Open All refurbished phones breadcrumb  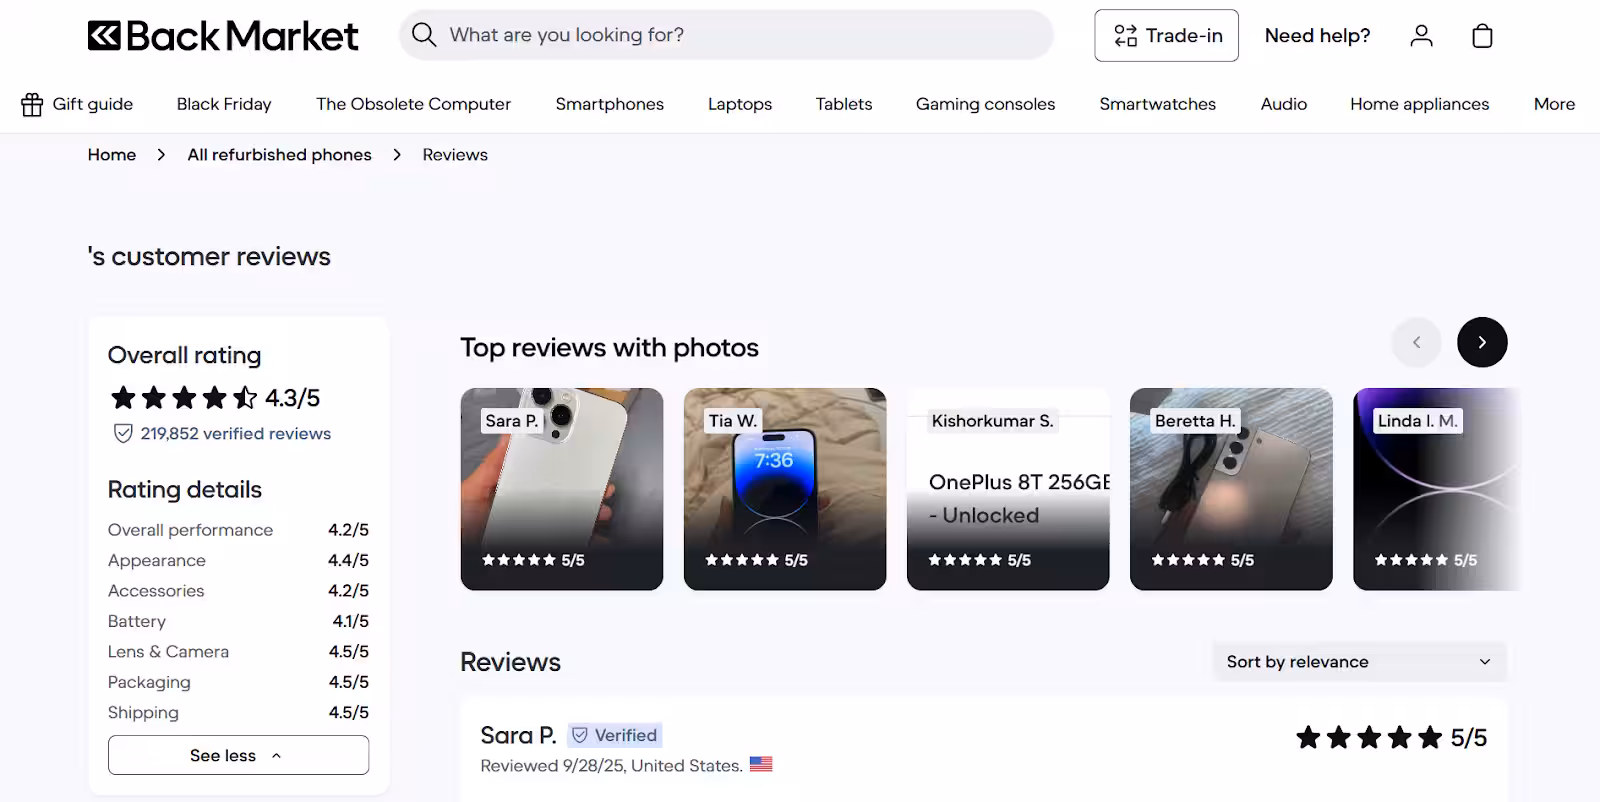tap(279, 155)
